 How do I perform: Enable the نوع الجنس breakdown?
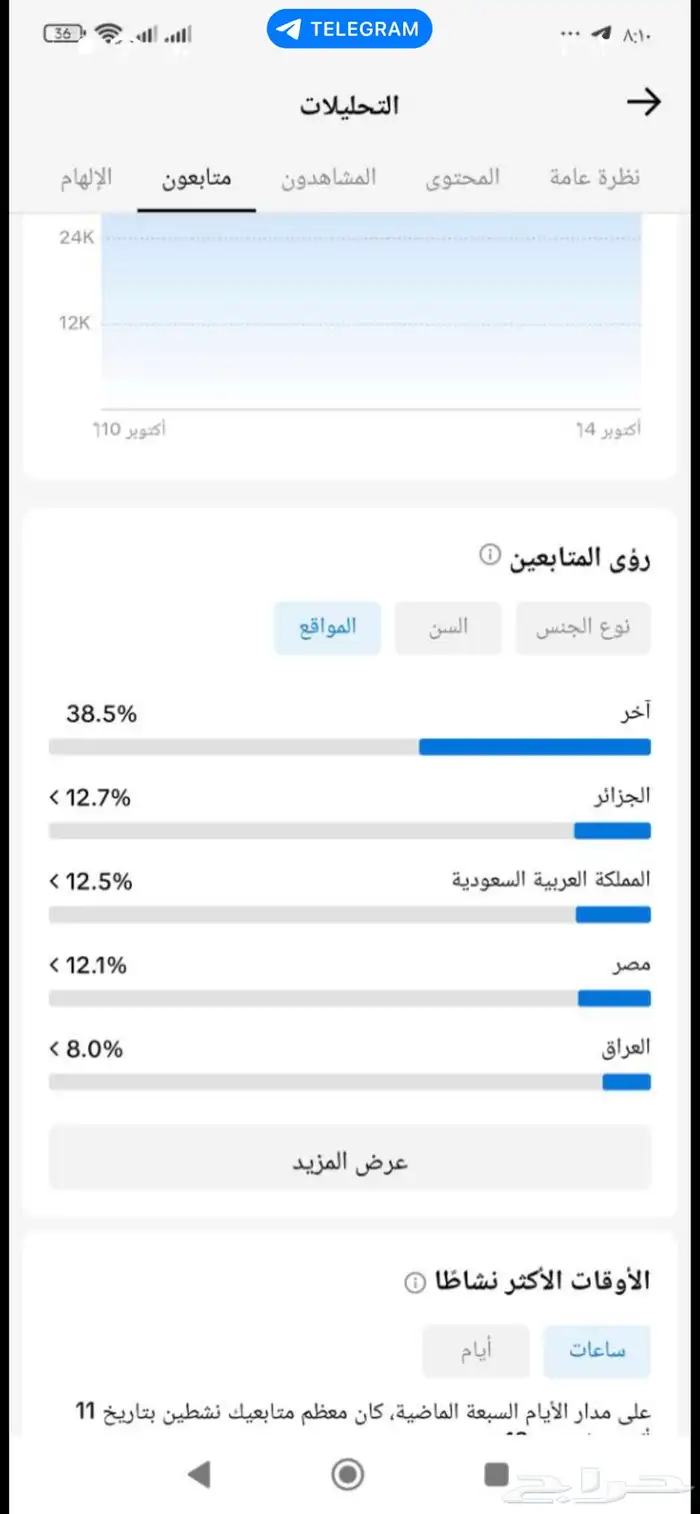click(583, 627)
